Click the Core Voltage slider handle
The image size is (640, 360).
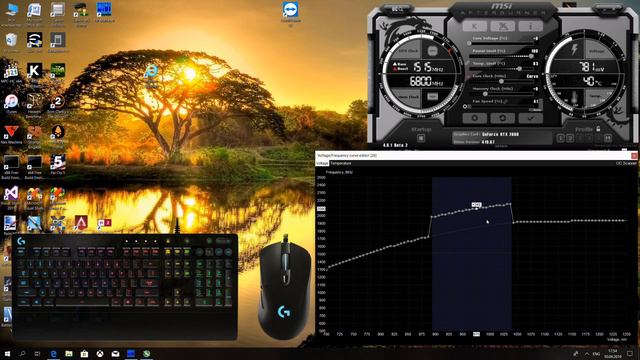pos(469,44)
